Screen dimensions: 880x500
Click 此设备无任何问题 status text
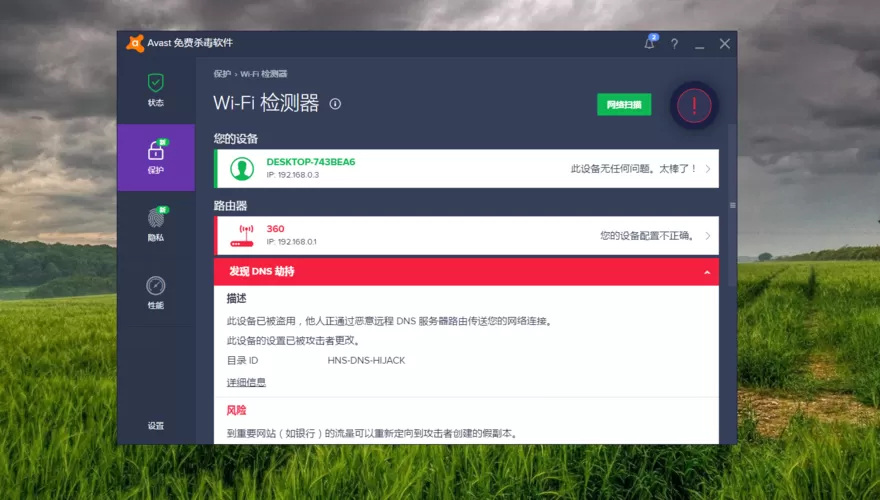(633, 168)
